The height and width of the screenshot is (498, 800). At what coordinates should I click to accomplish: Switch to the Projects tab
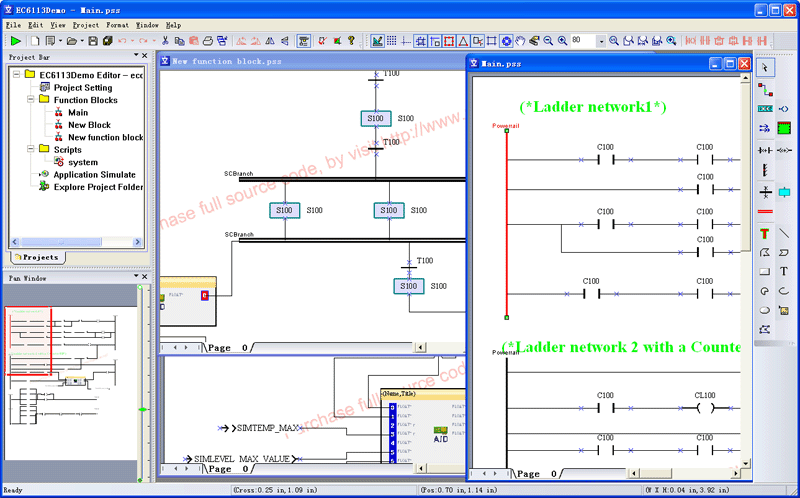click(39, 257)
